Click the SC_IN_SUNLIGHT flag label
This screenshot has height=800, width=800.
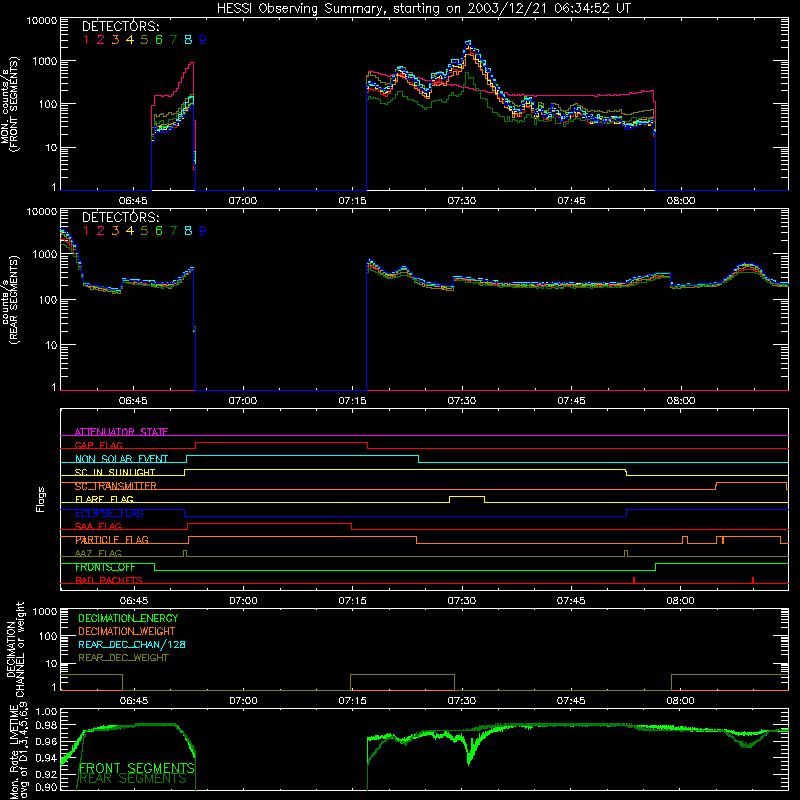115,472
